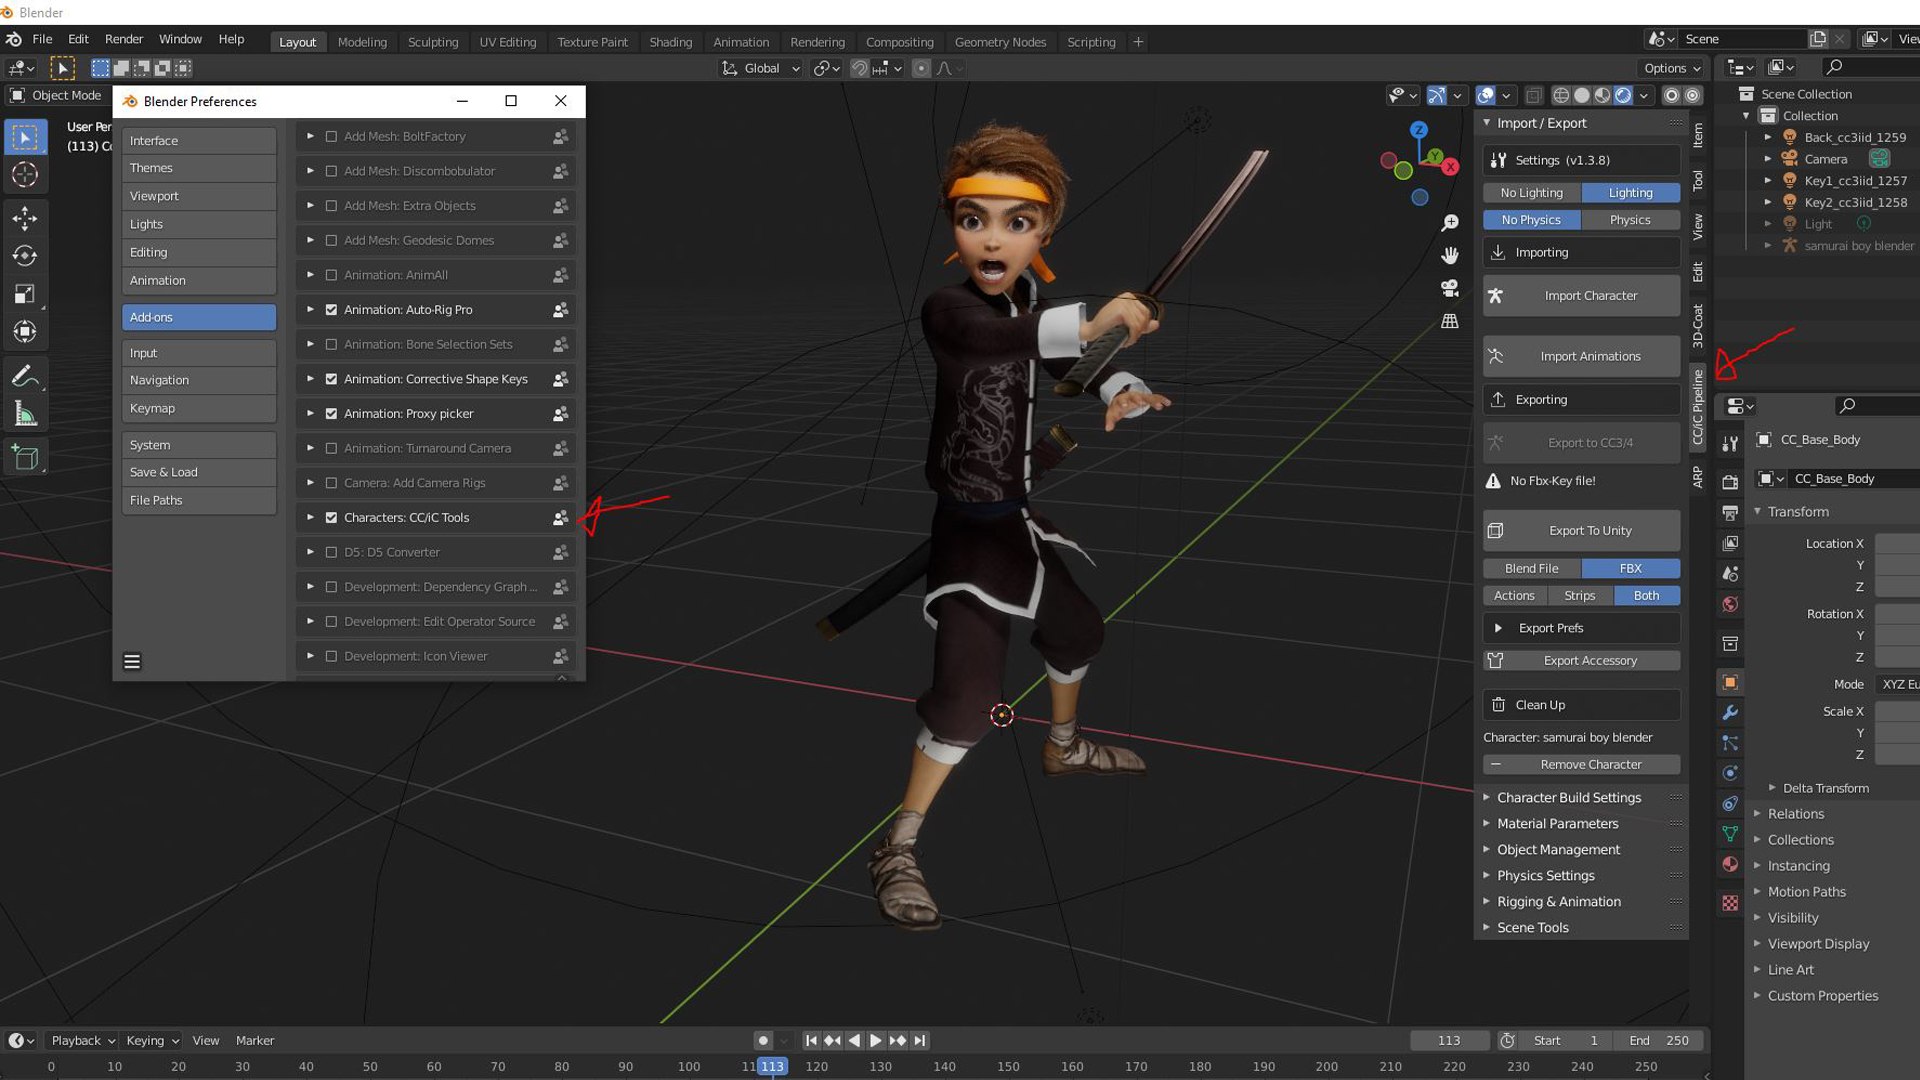Expand the Character Build Settings panel
Viewport: 1920px width, 1080px height.
1568,798
